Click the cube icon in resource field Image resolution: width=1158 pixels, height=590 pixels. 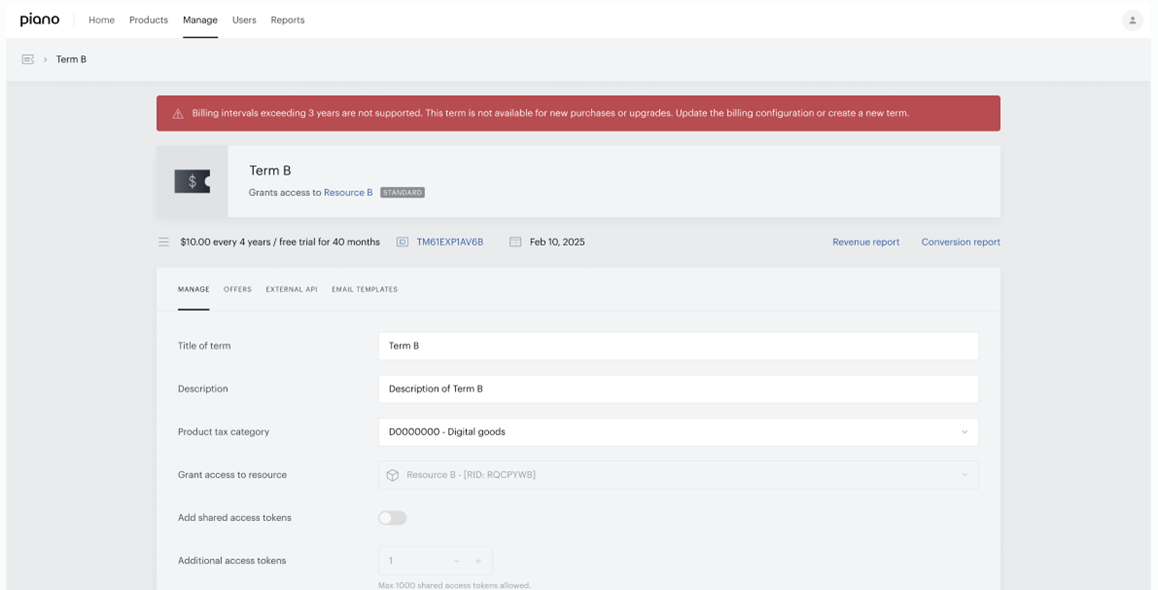(393, 475)
